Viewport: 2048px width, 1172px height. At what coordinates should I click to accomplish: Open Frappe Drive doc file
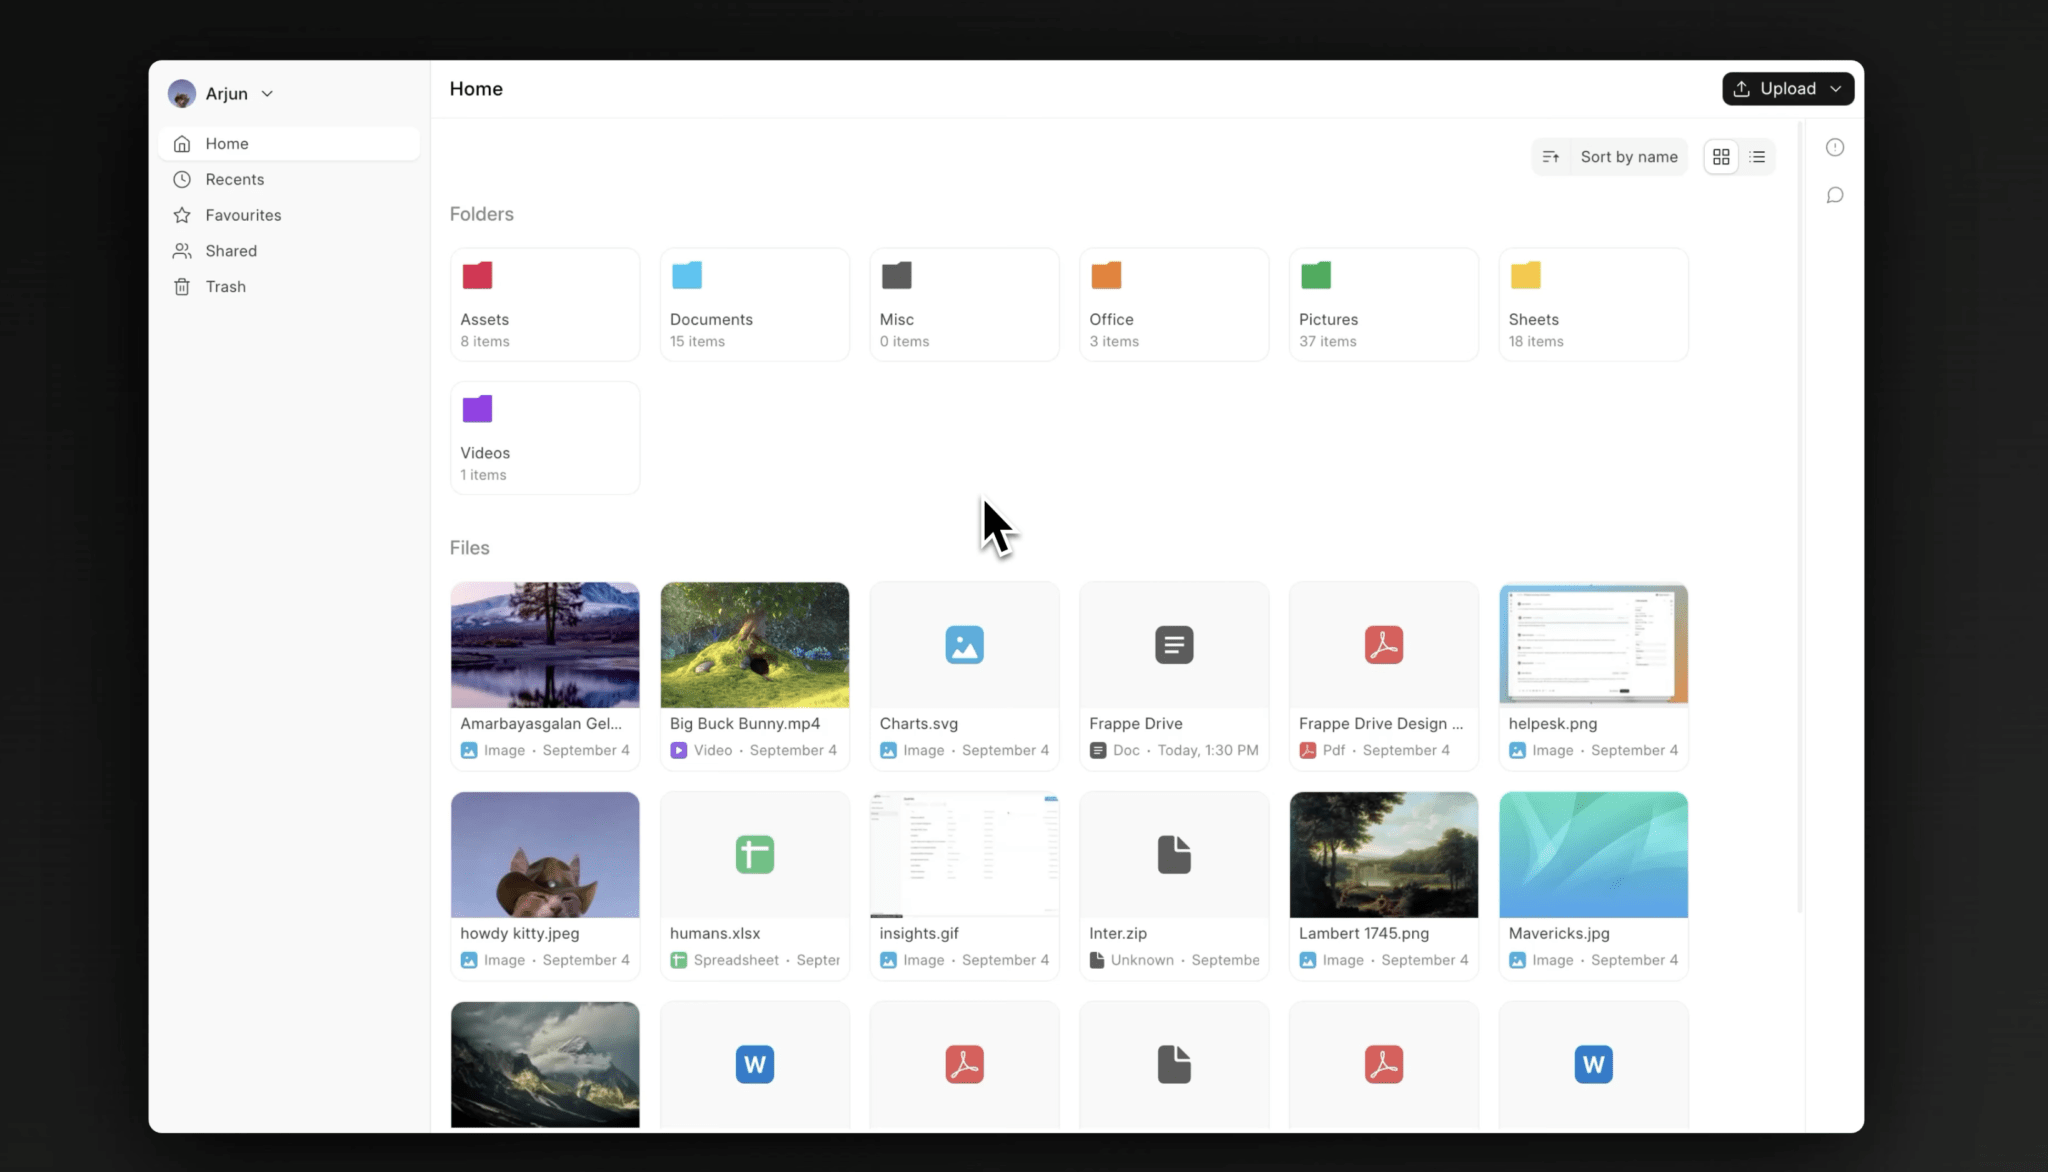click(1173, 676)
